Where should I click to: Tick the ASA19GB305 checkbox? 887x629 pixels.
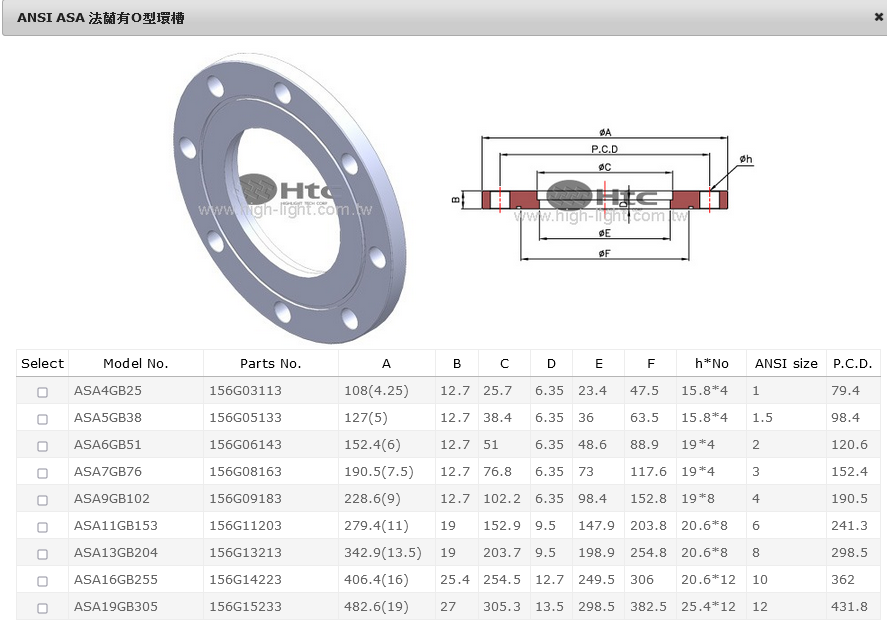(42, 608)
